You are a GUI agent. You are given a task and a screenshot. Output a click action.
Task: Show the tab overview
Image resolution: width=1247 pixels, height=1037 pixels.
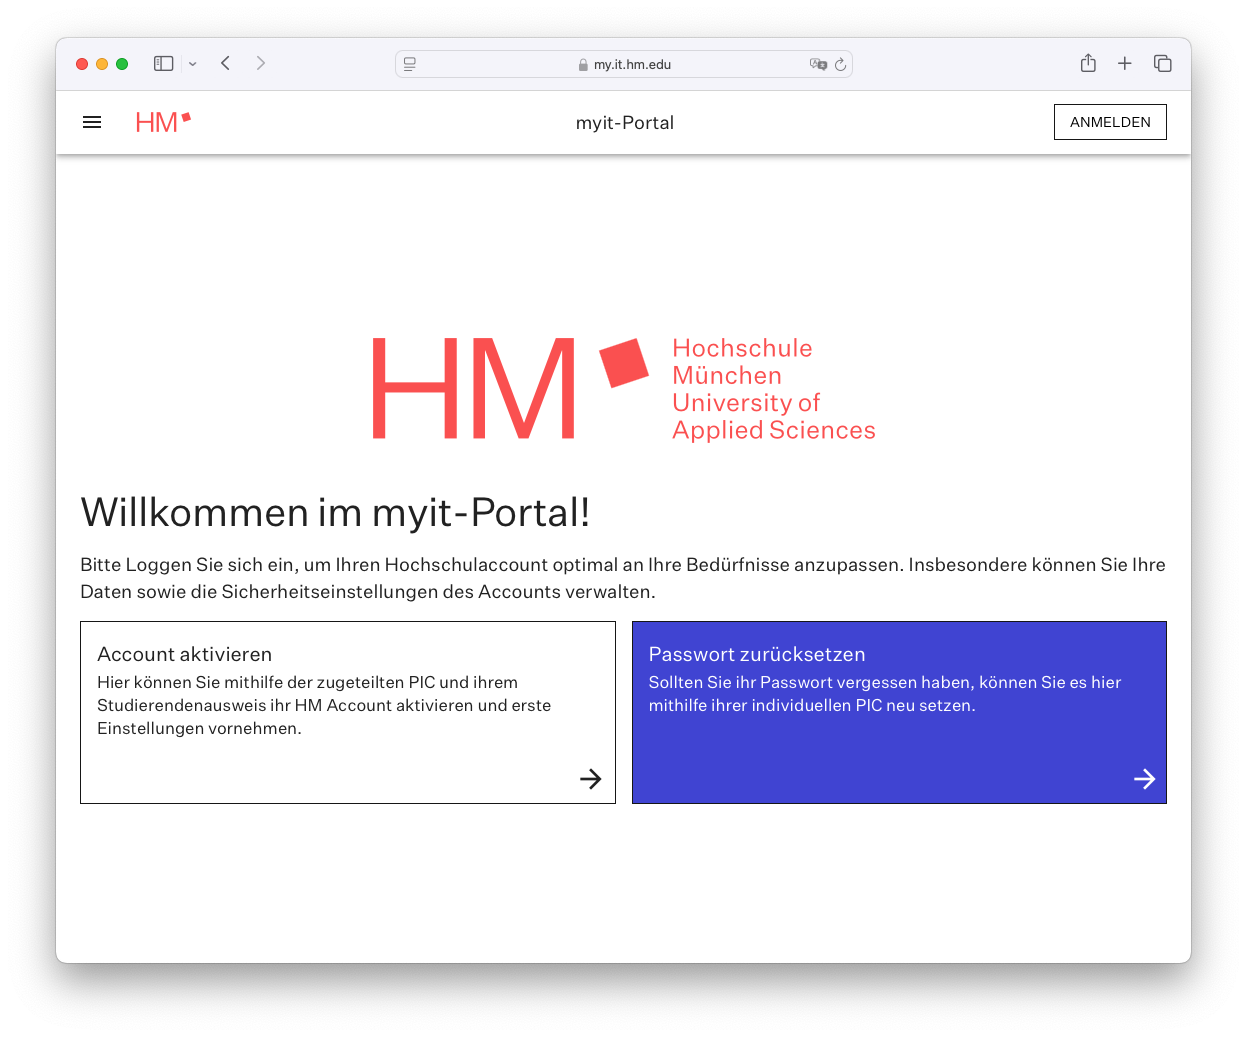click(x=1163, y=64)
